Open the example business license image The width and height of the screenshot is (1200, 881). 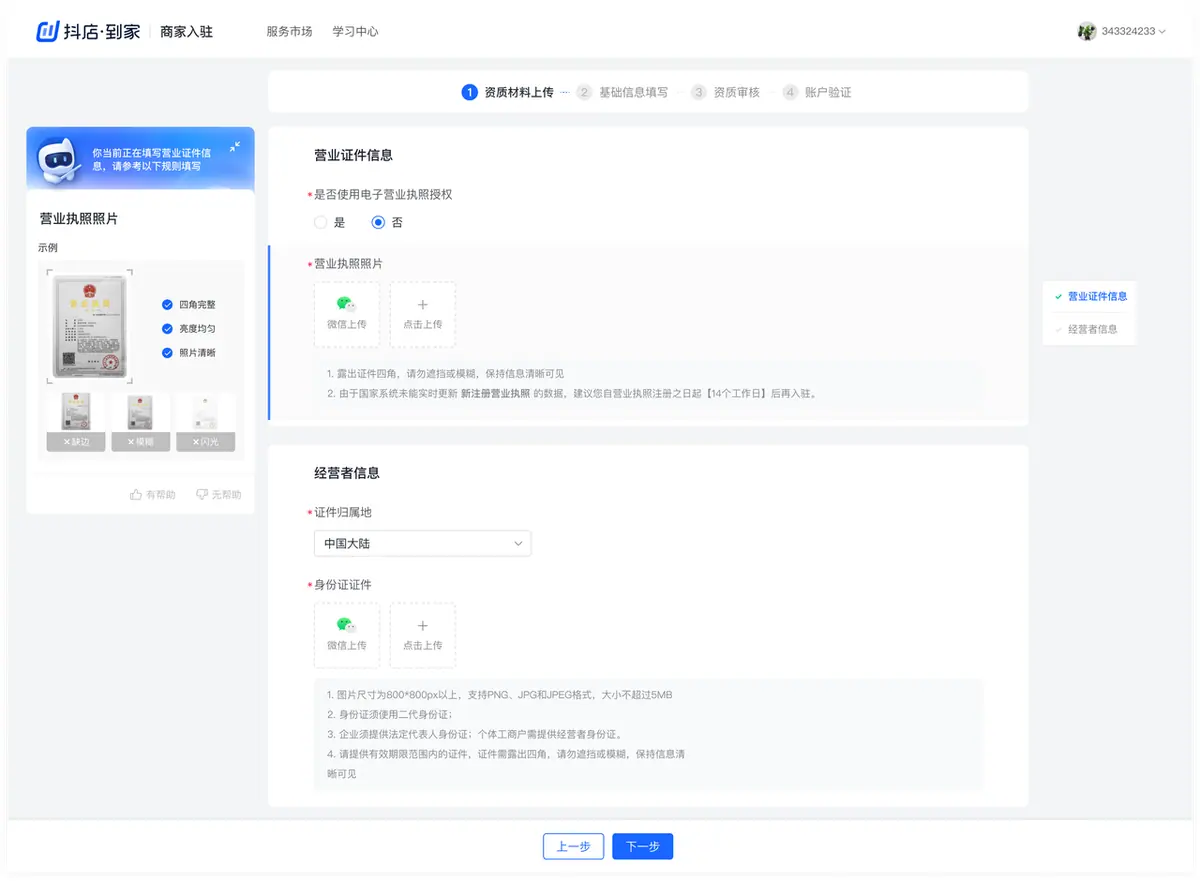pos(89,326)
